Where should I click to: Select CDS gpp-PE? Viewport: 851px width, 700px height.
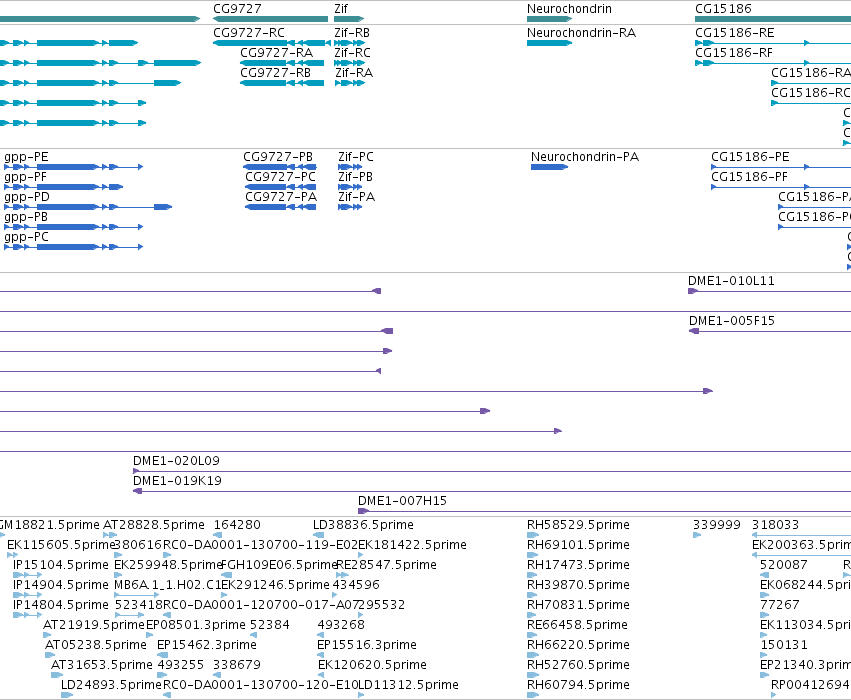pyautogui.click(x=73, y=167)
